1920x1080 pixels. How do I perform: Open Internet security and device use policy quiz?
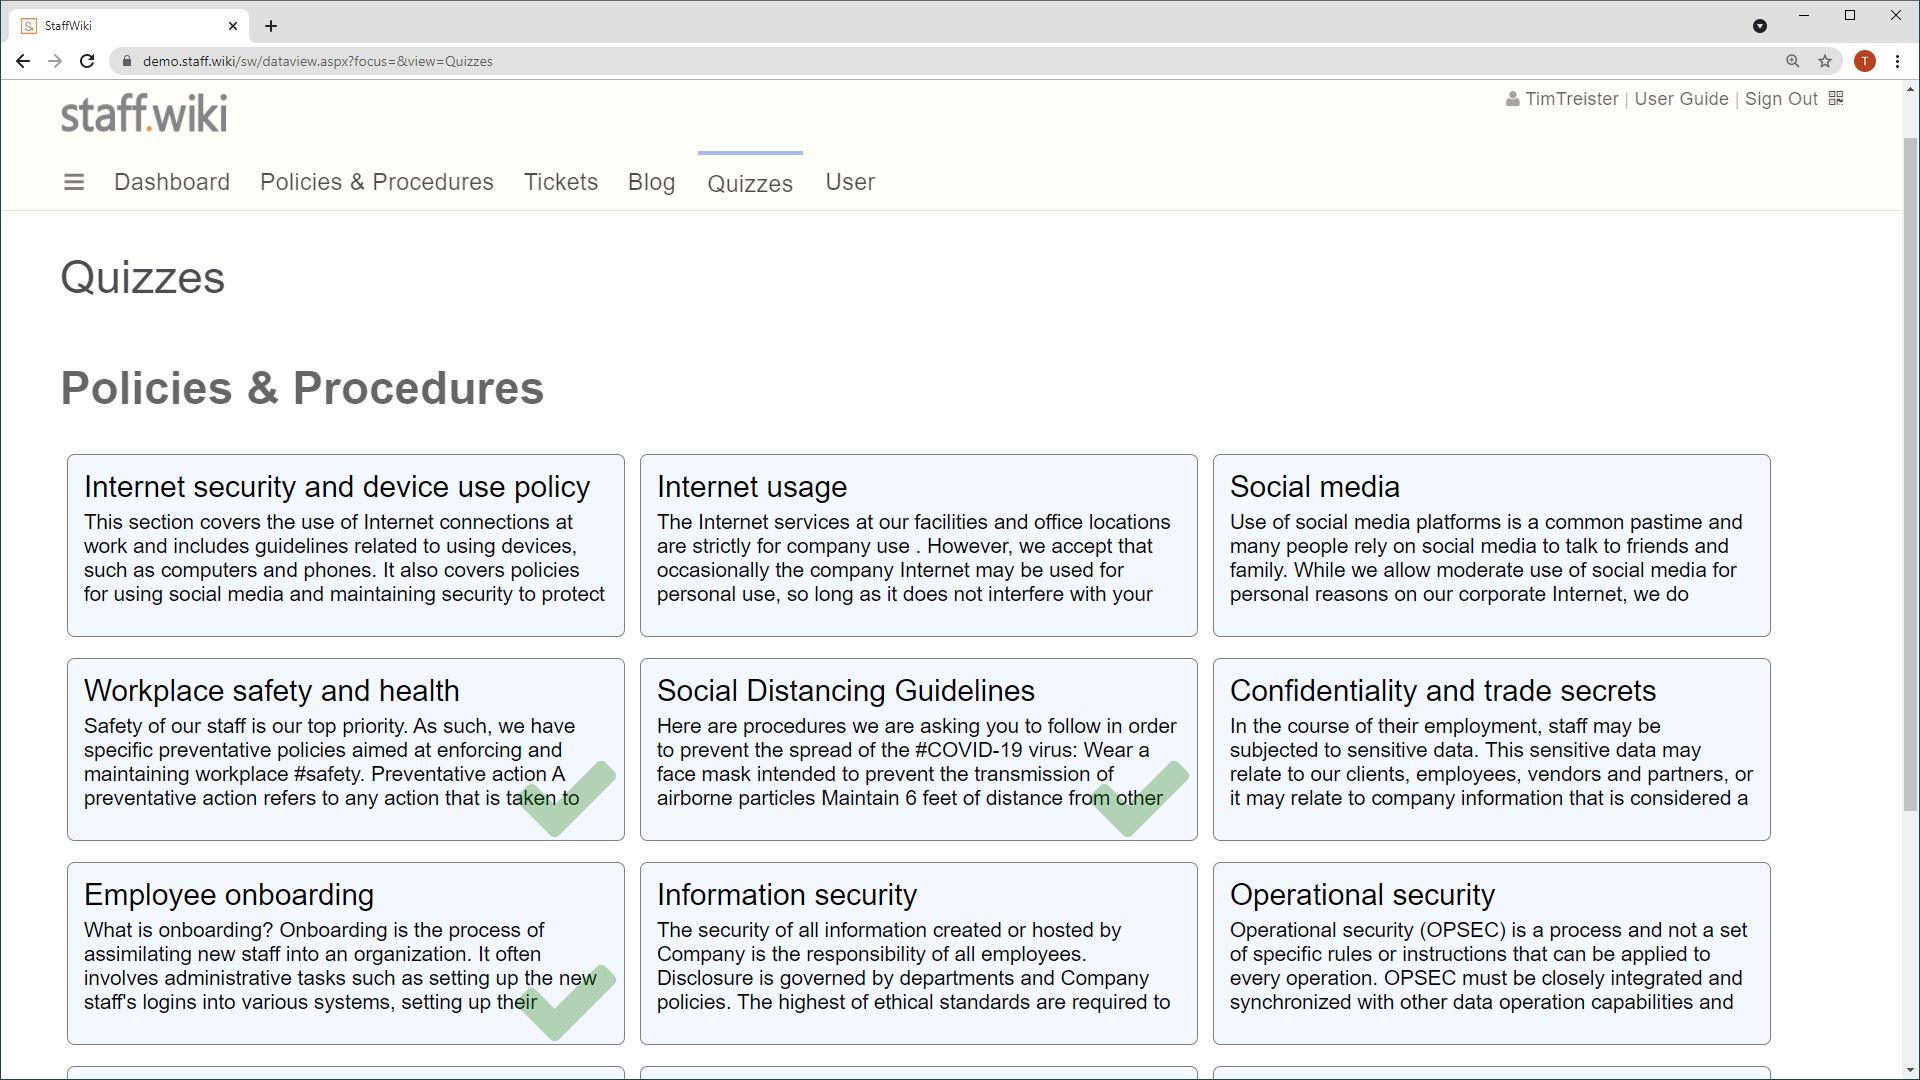tap(346, 546)
